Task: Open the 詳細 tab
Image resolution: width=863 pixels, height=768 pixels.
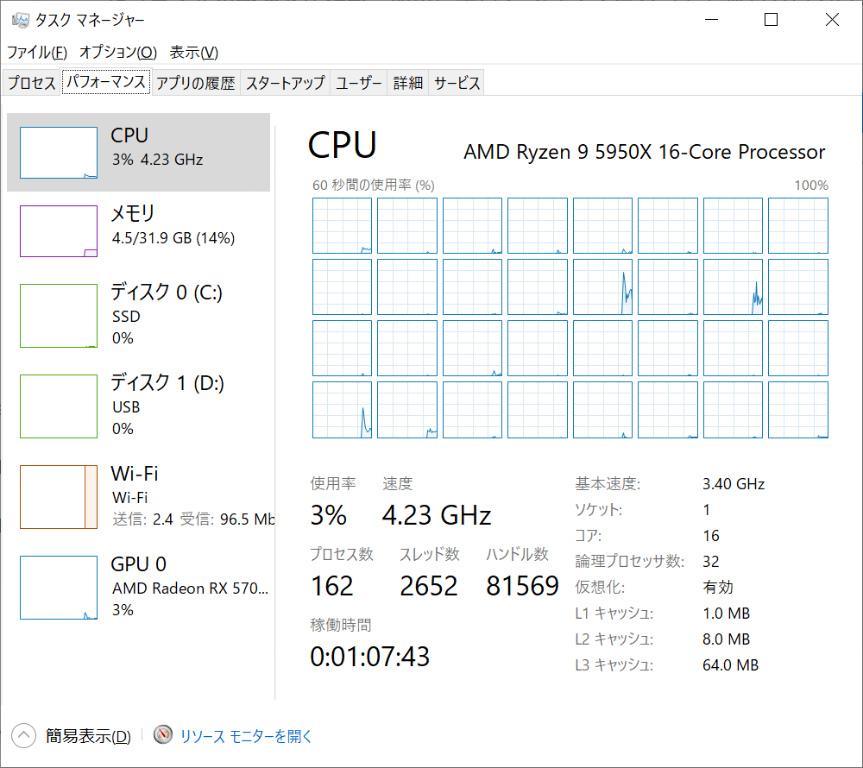Action: pyautogui.click(x=408, y=83)
